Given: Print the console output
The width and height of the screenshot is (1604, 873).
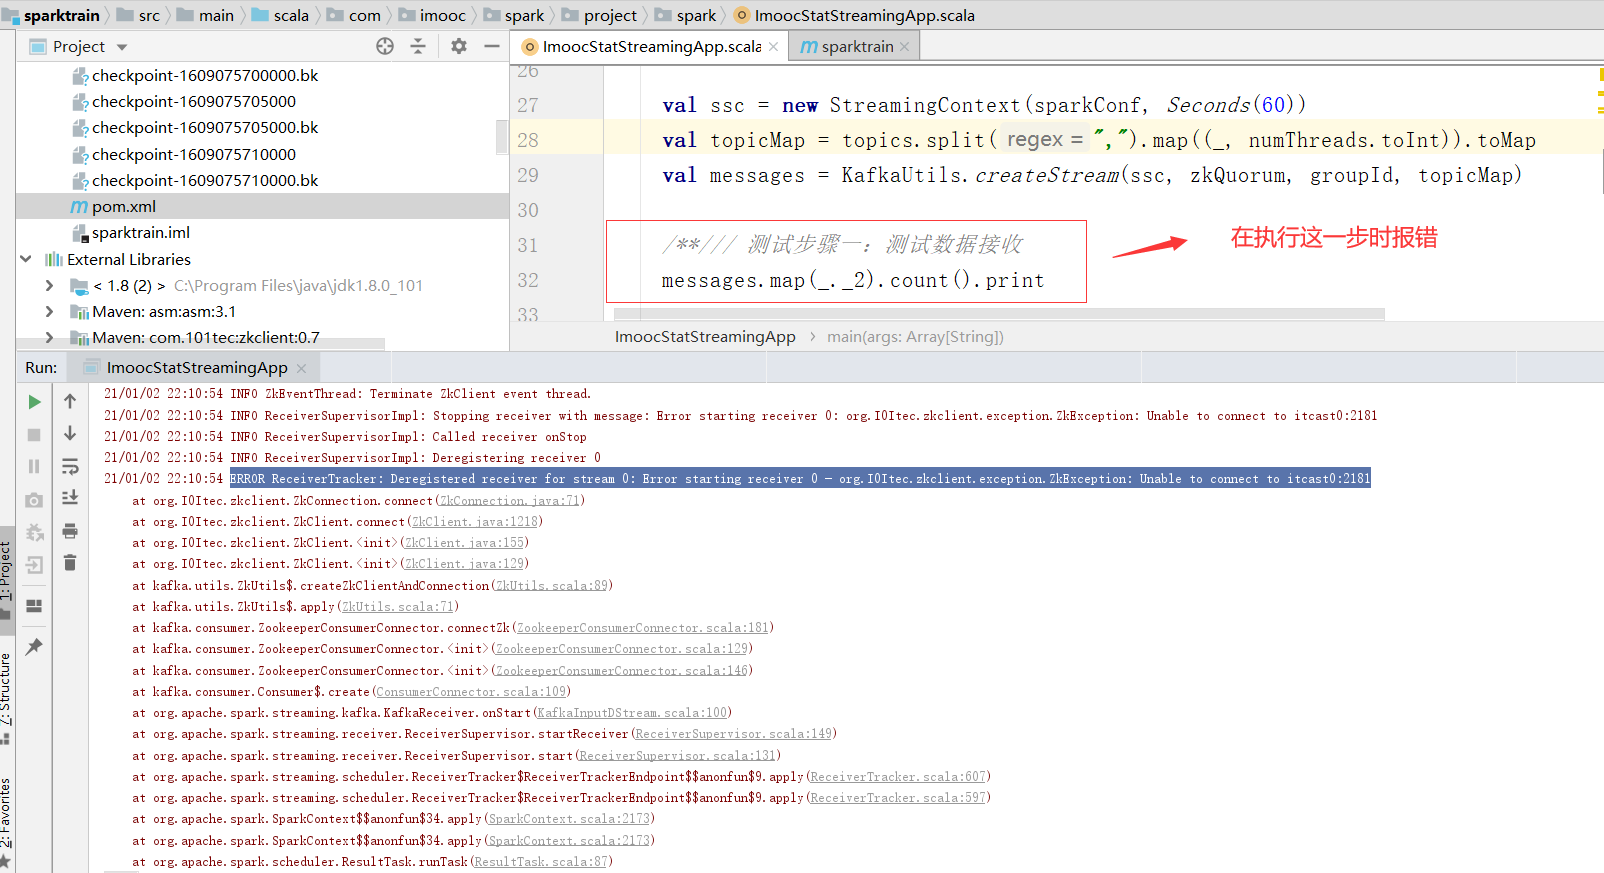Looking at the screenshot, I should 70,531.
